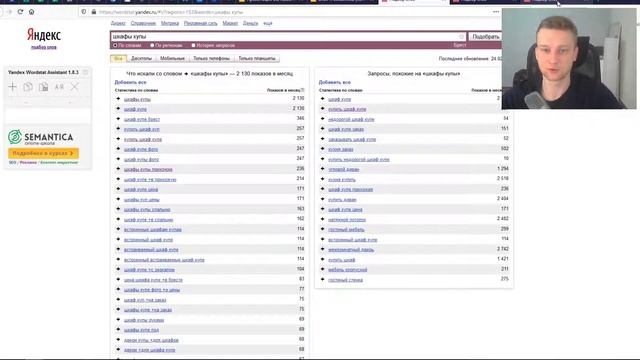640x360 pixels.
Task: Open the three-dot page actions menu in address bar
Action: pos(496,12)
